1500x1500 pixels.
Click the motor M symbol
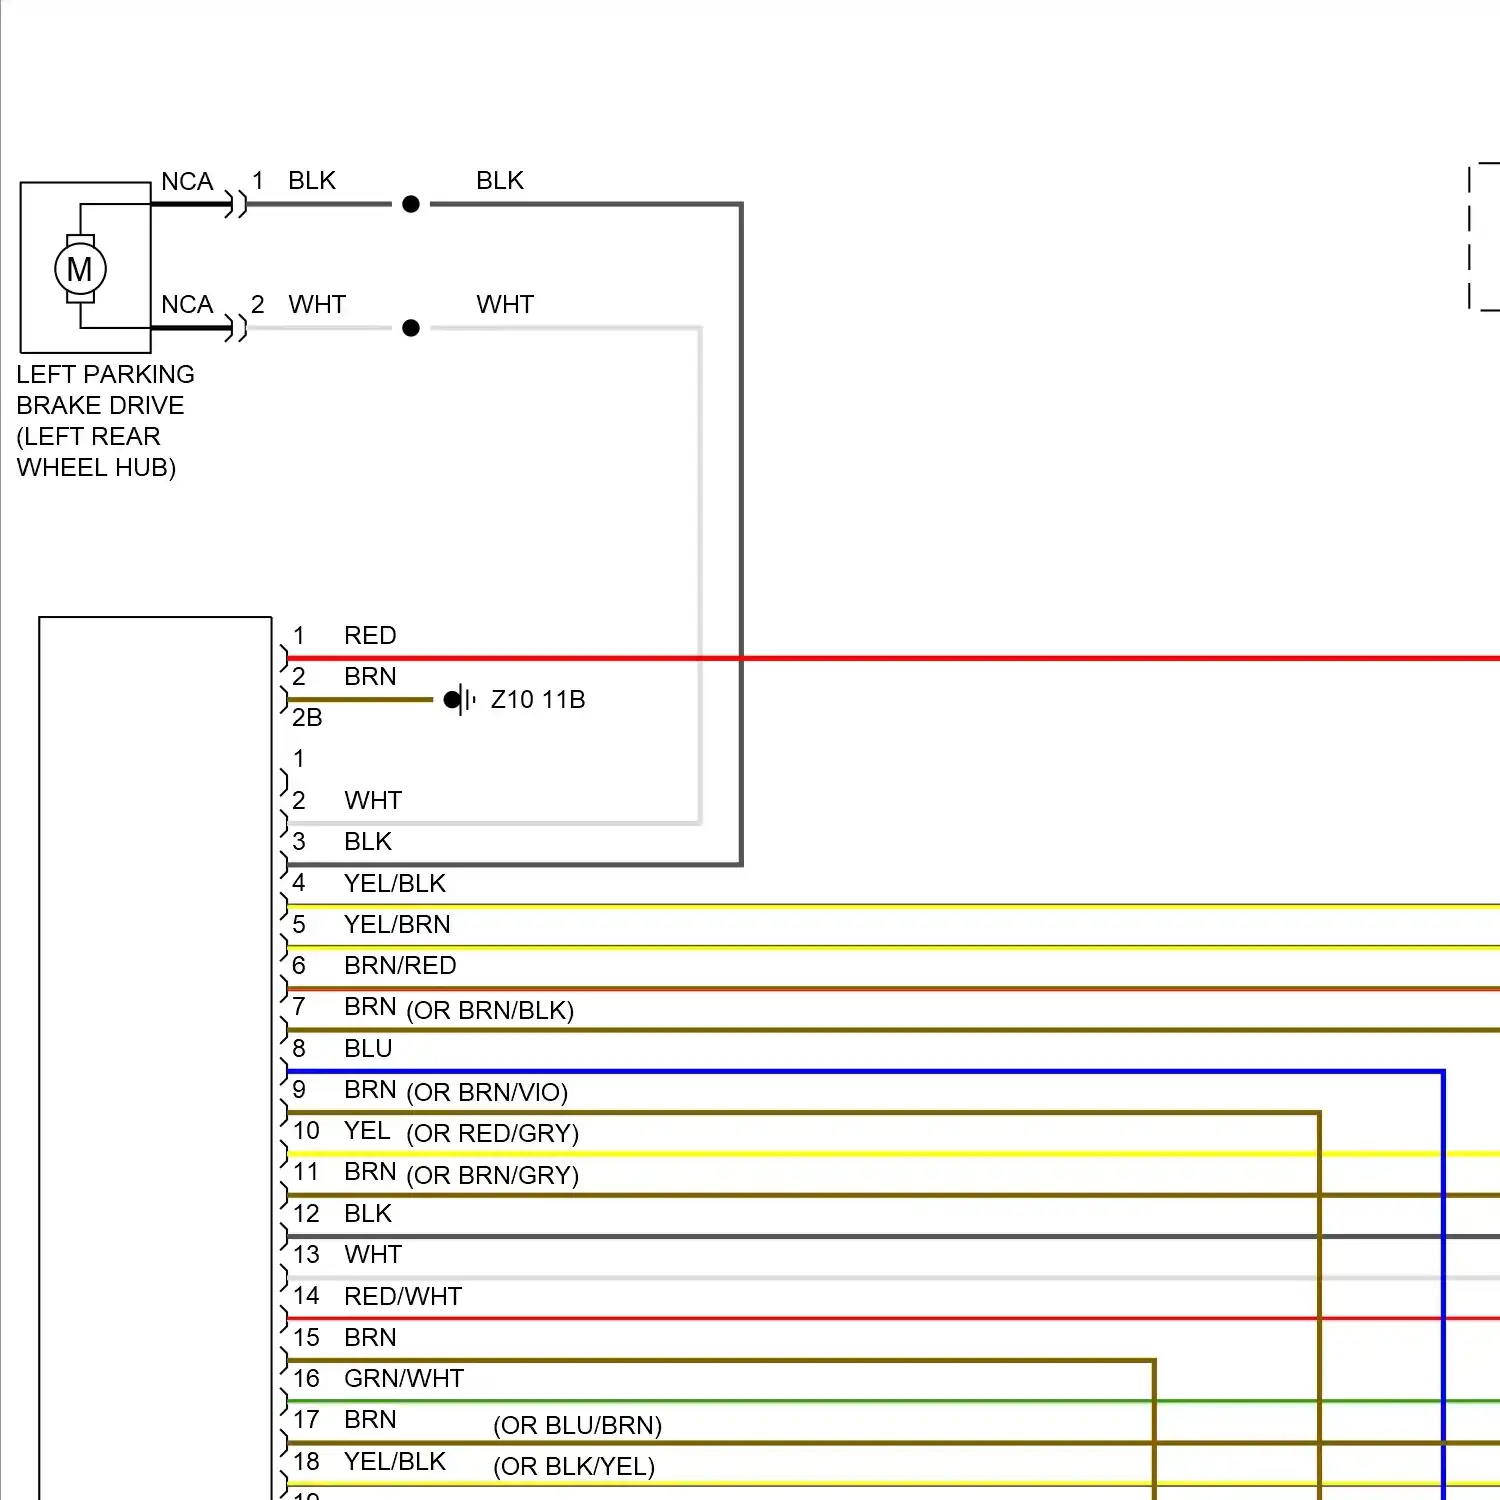pos(80,269)
